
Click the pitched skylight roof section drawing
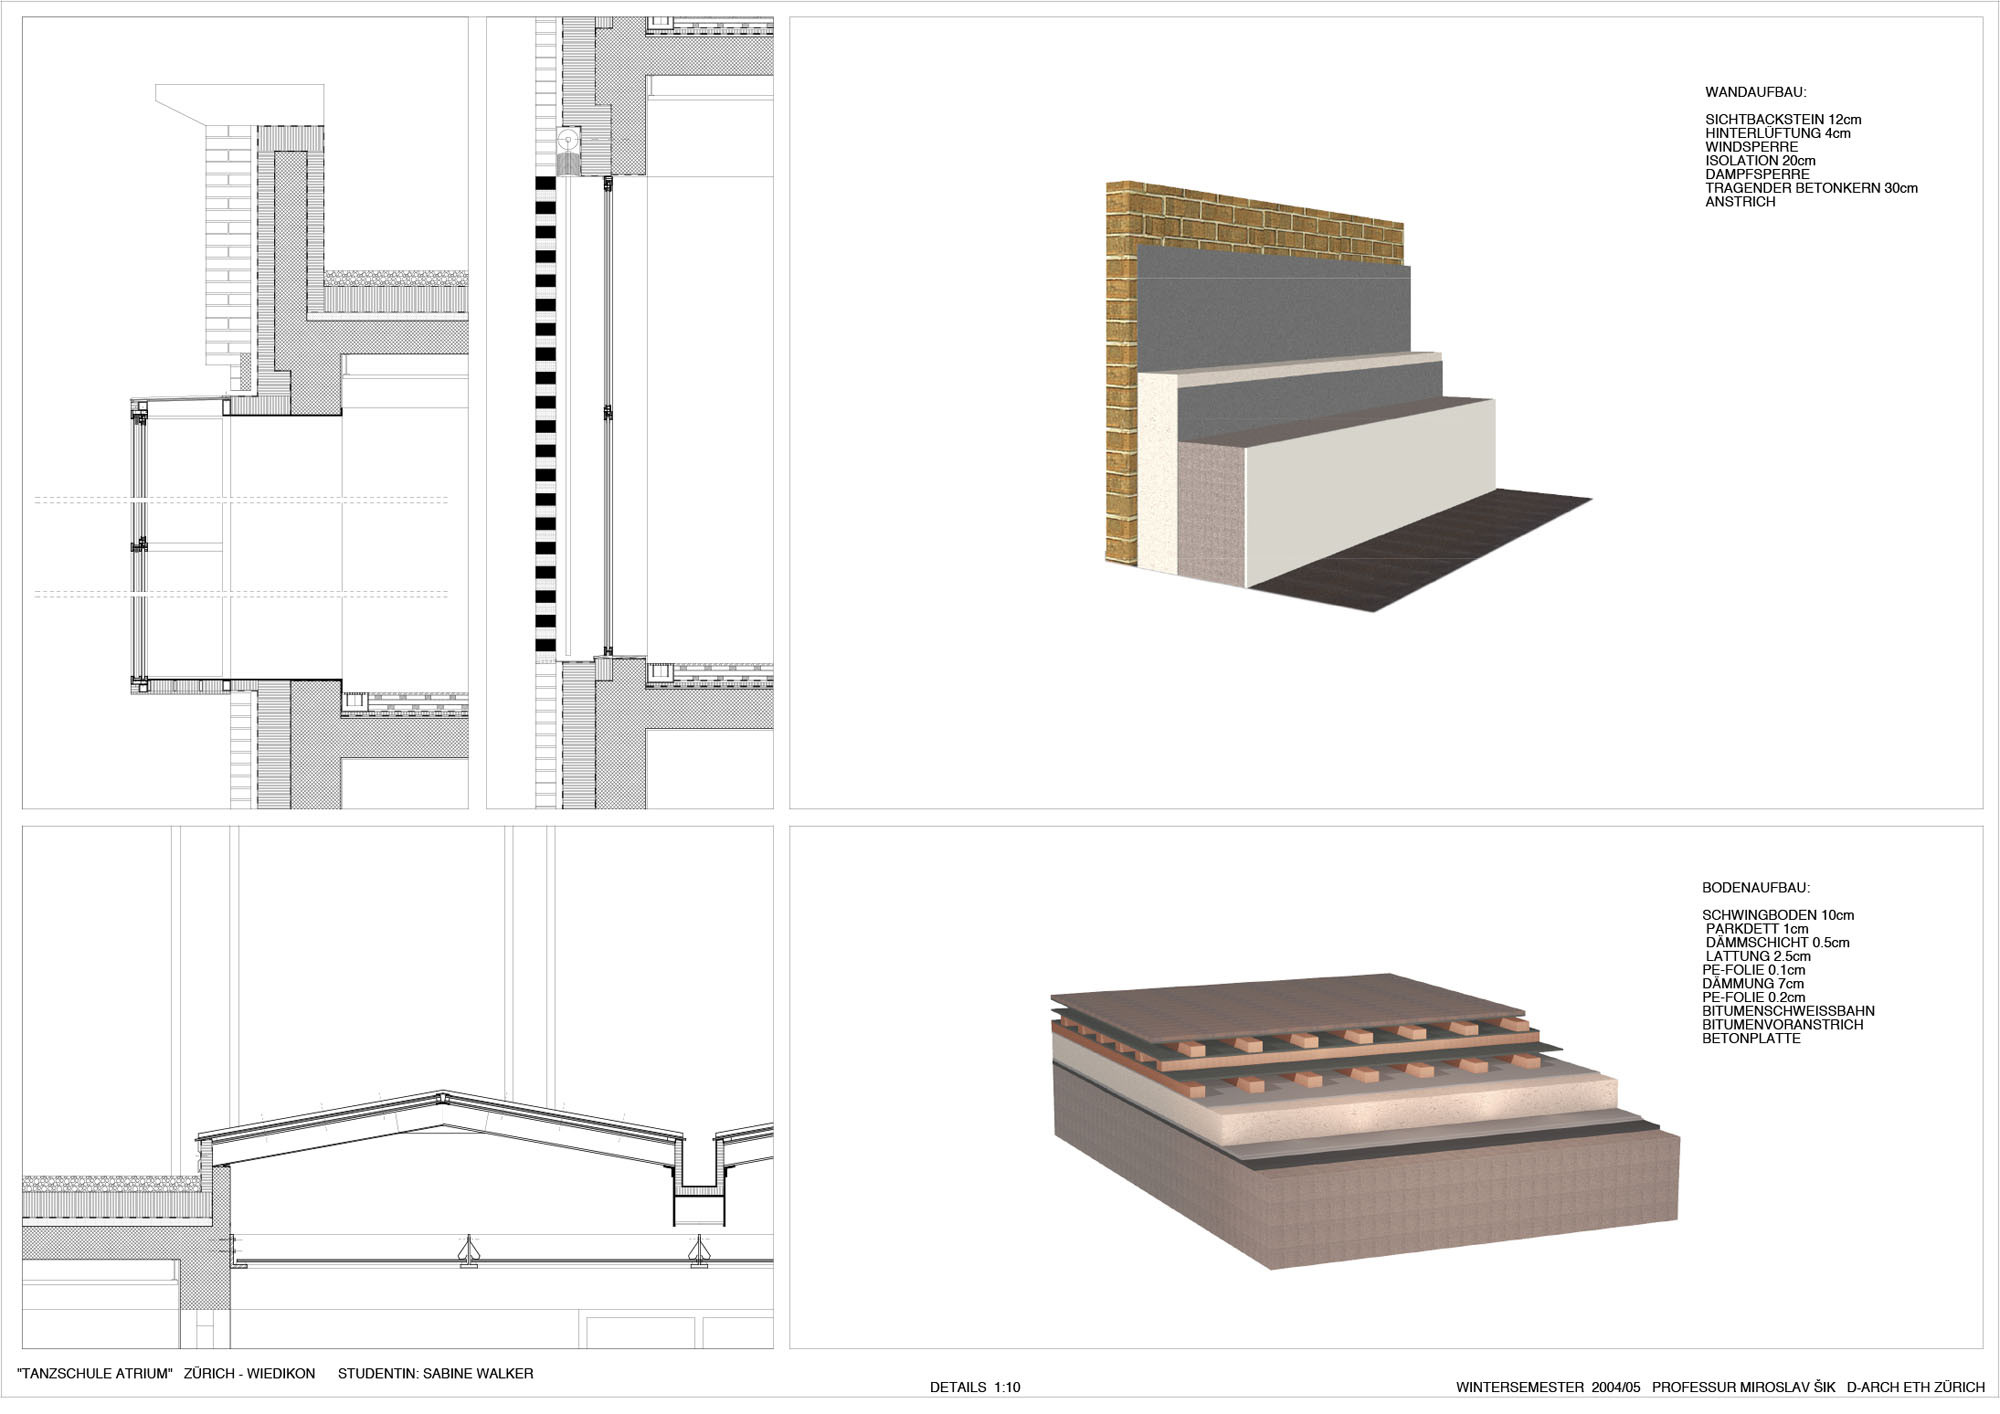click(398, 1087)
